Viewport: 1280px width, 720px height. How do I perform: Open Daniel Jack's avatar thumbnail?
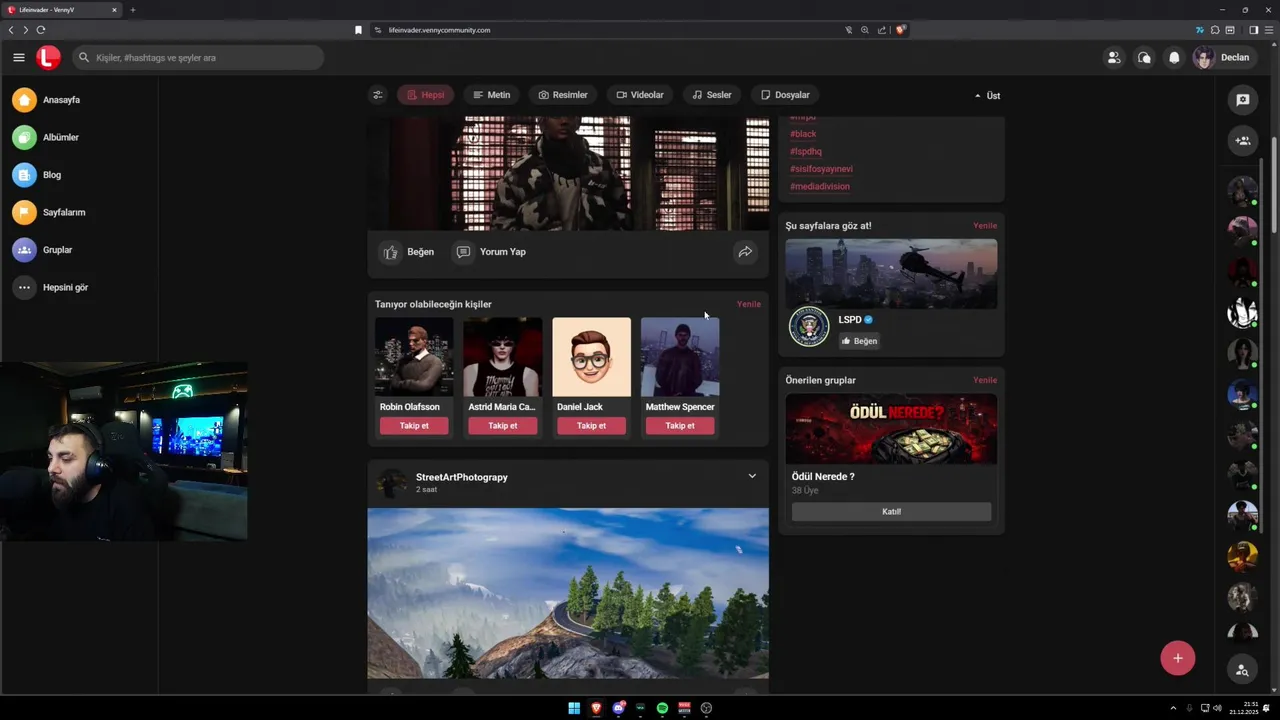[592, 357]
